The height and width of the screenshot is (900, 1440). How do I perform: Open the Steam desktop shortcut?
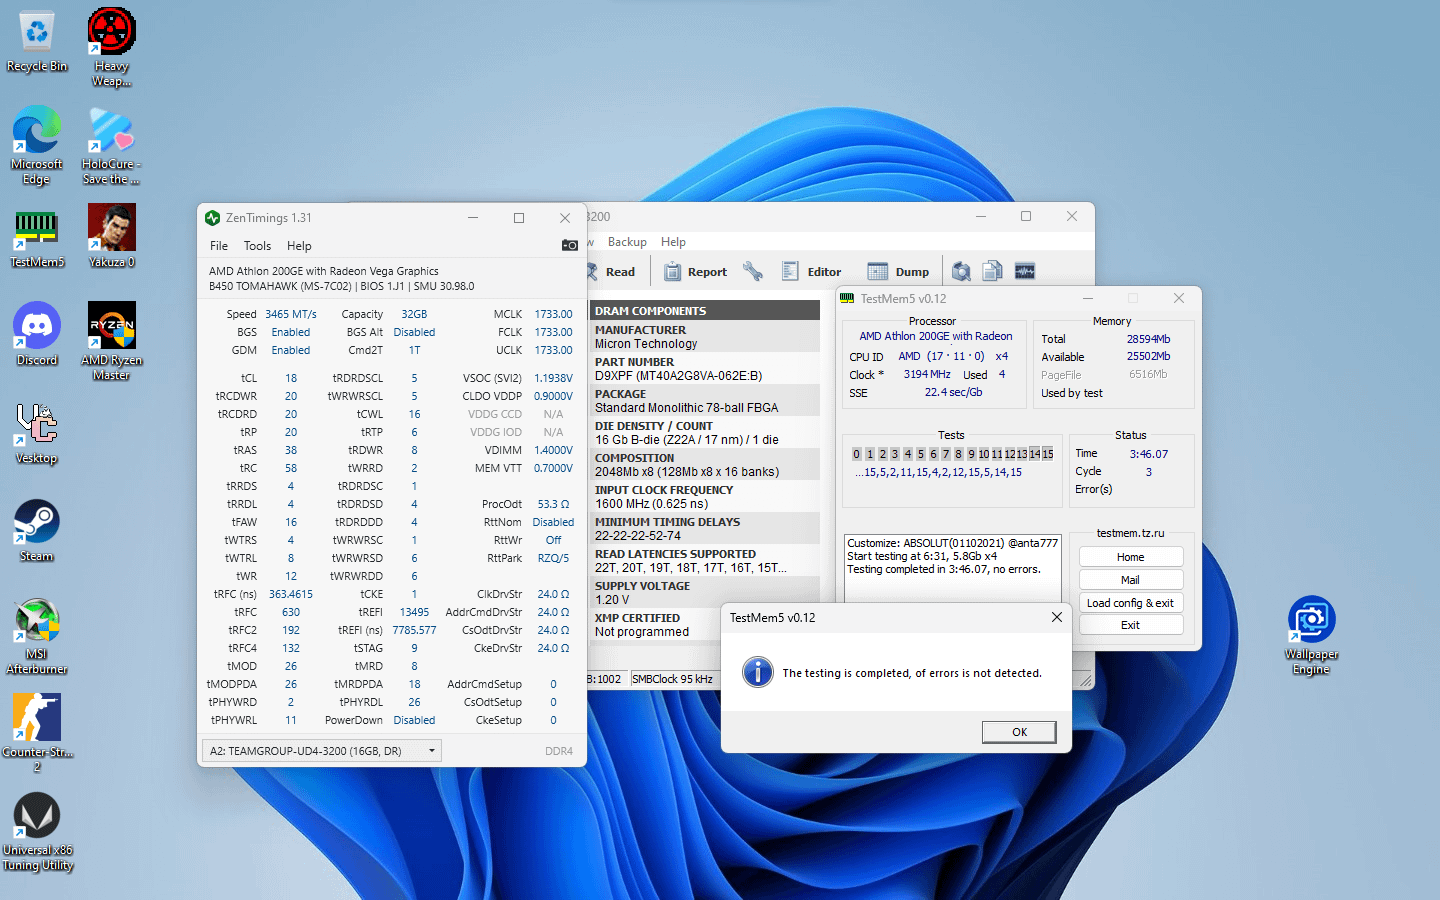coord(37,530)
